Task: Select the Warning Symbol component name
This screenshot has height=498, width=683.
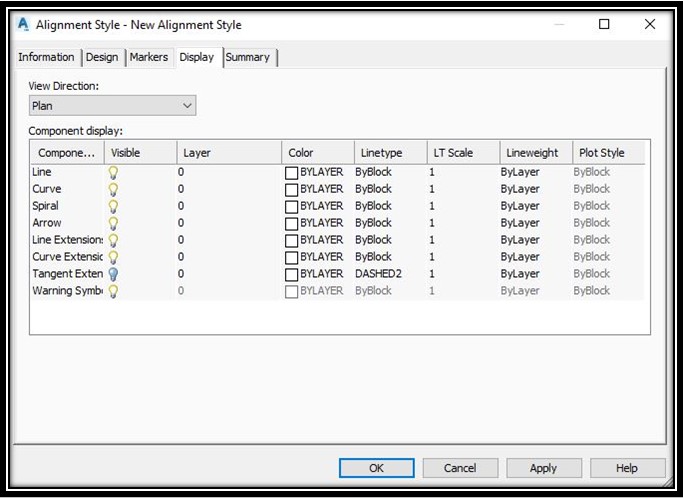Action: coord(68,291)
